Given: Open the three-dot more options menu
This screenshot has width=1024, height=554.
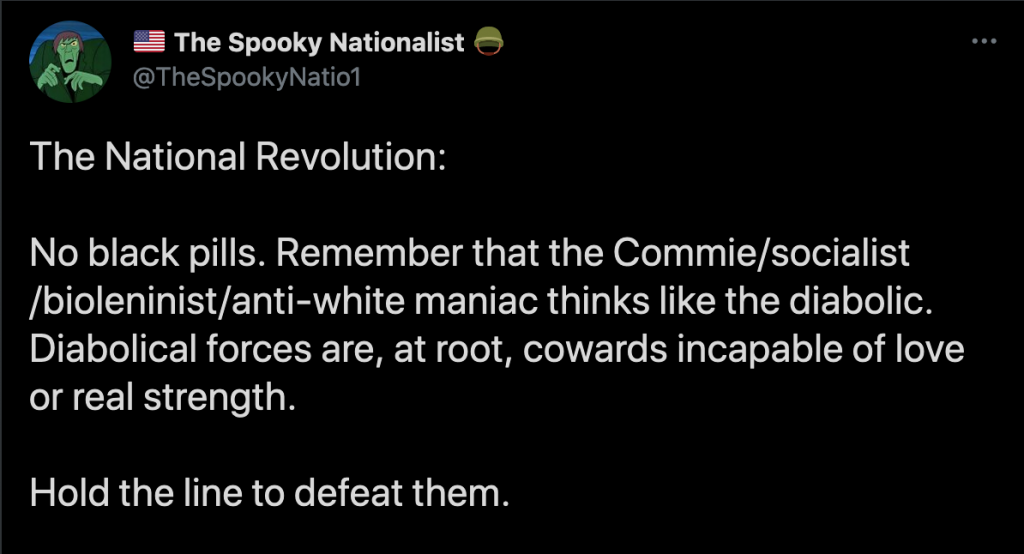Looking at the screenshot, I should pos(984,41).
